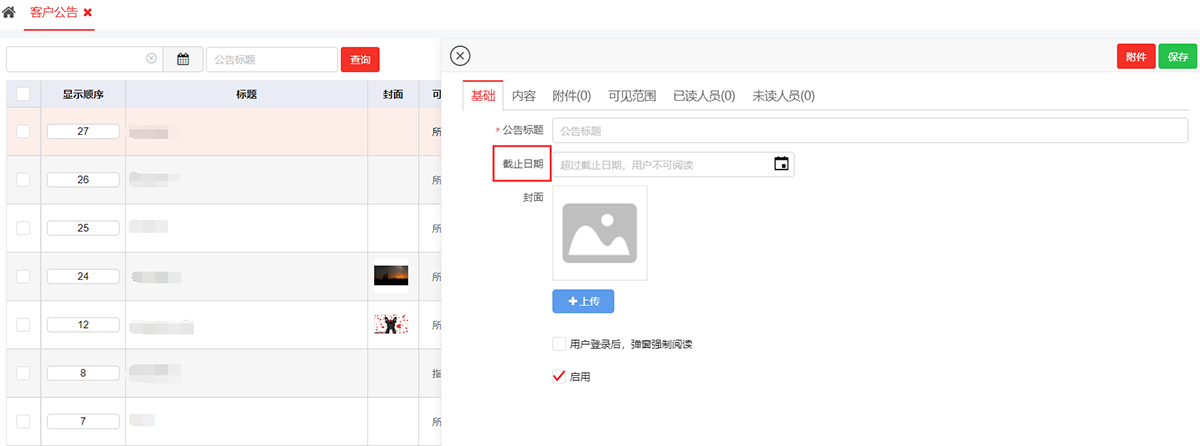
Task: Open the 截止日期 calendar picker icon
Action: 781,164
